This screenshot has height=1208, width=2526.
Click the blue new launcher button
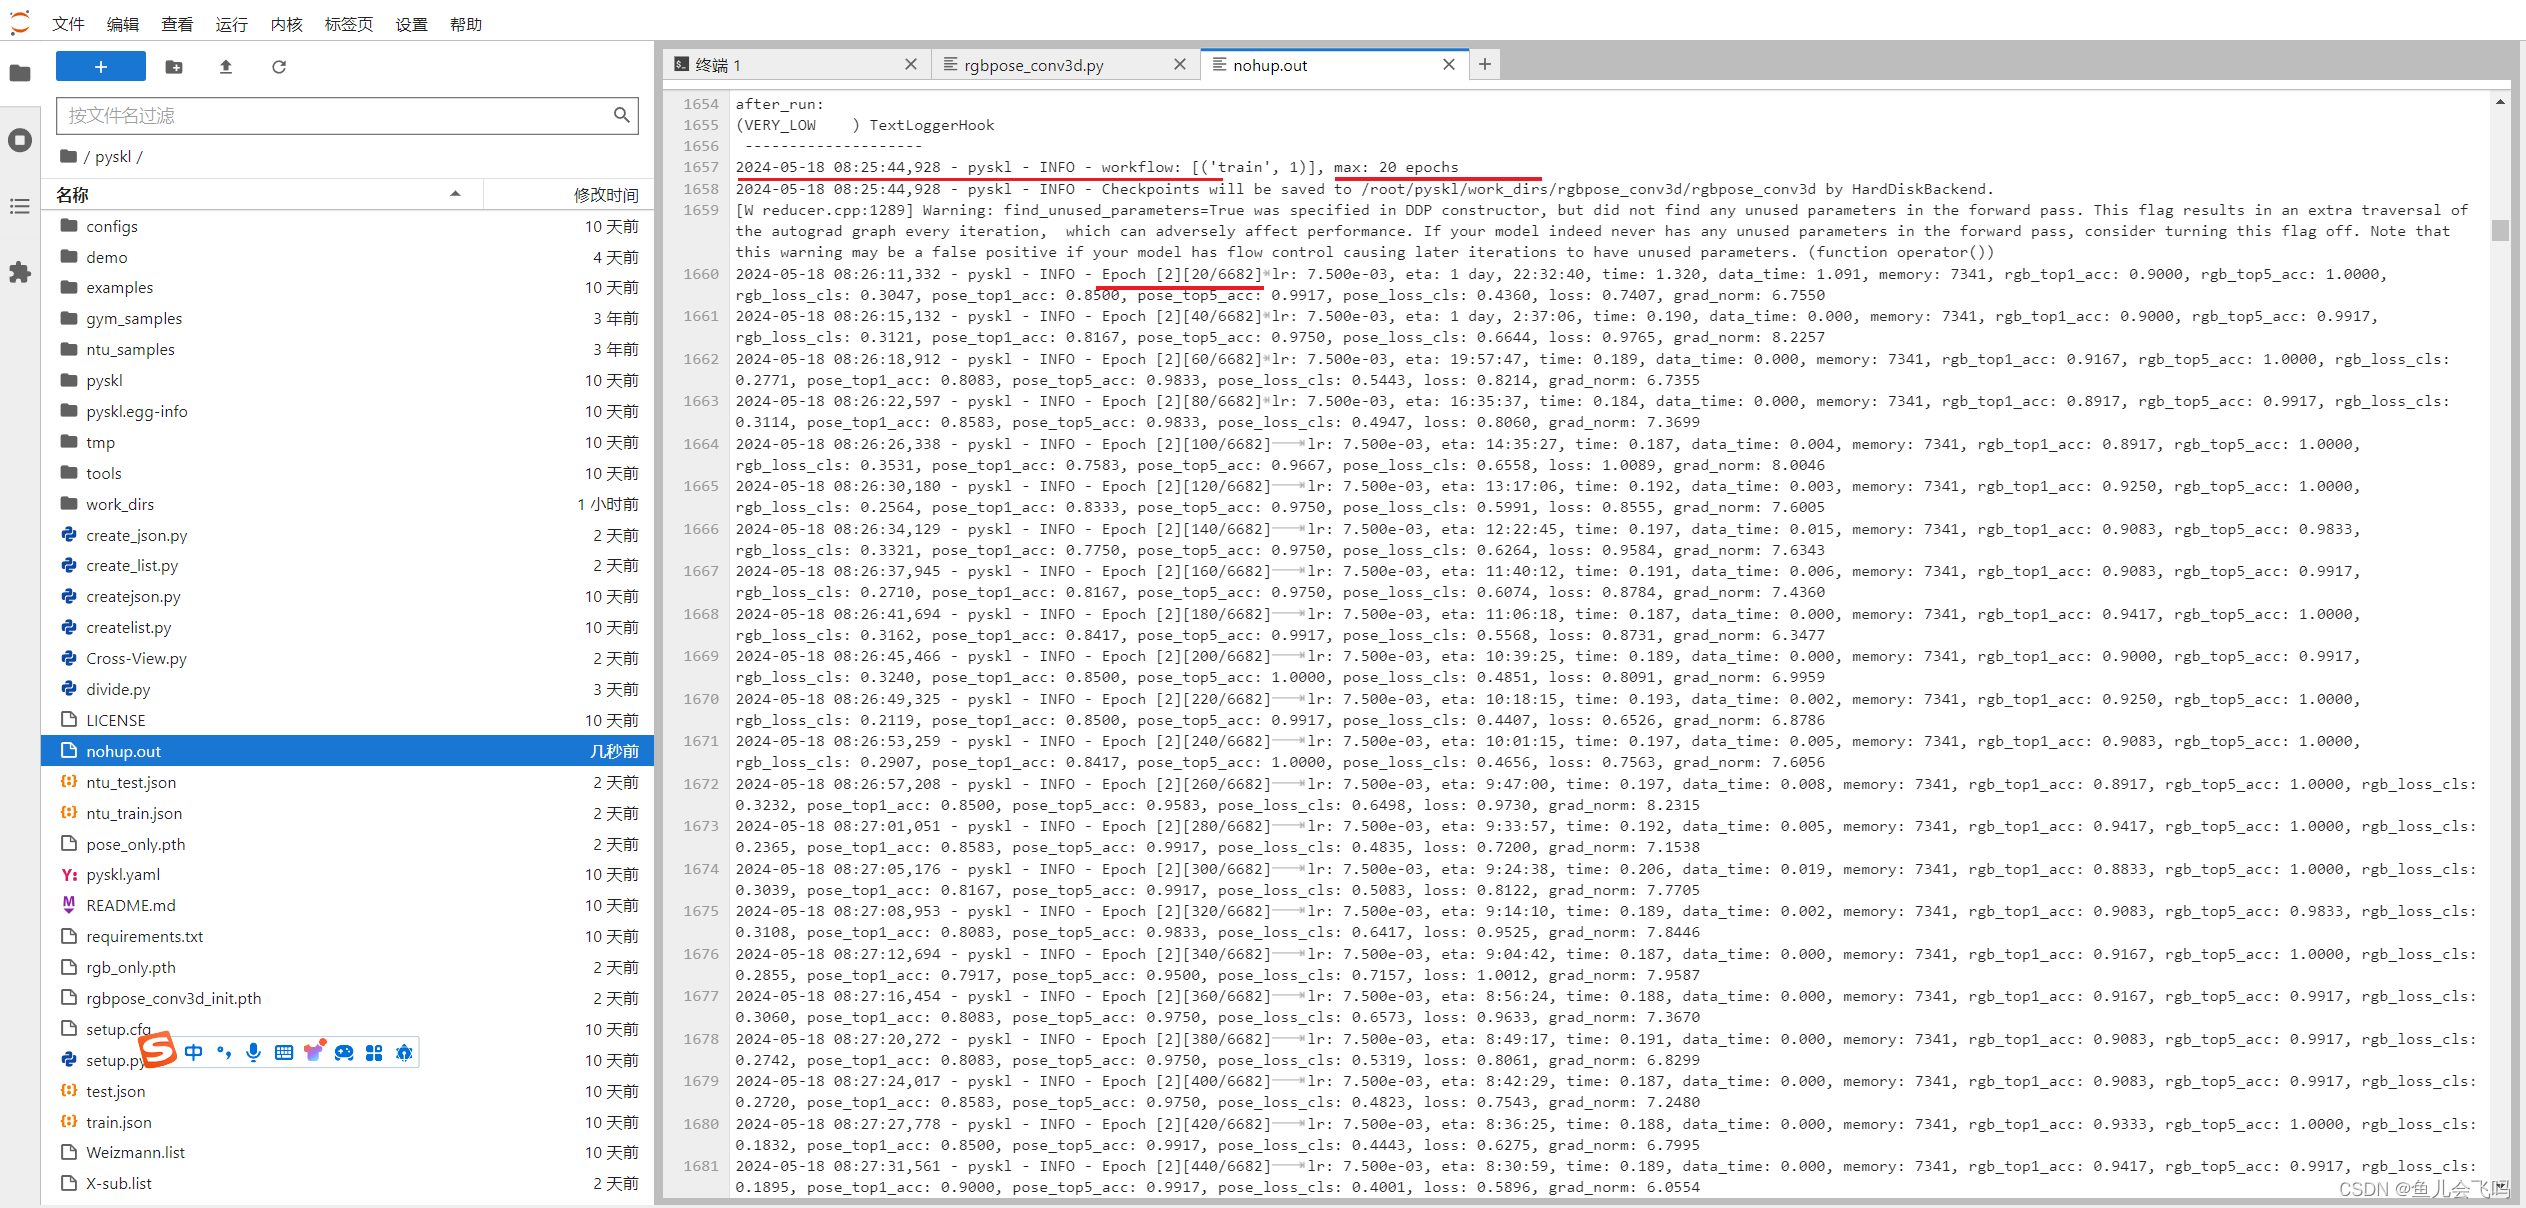(100, 66)
